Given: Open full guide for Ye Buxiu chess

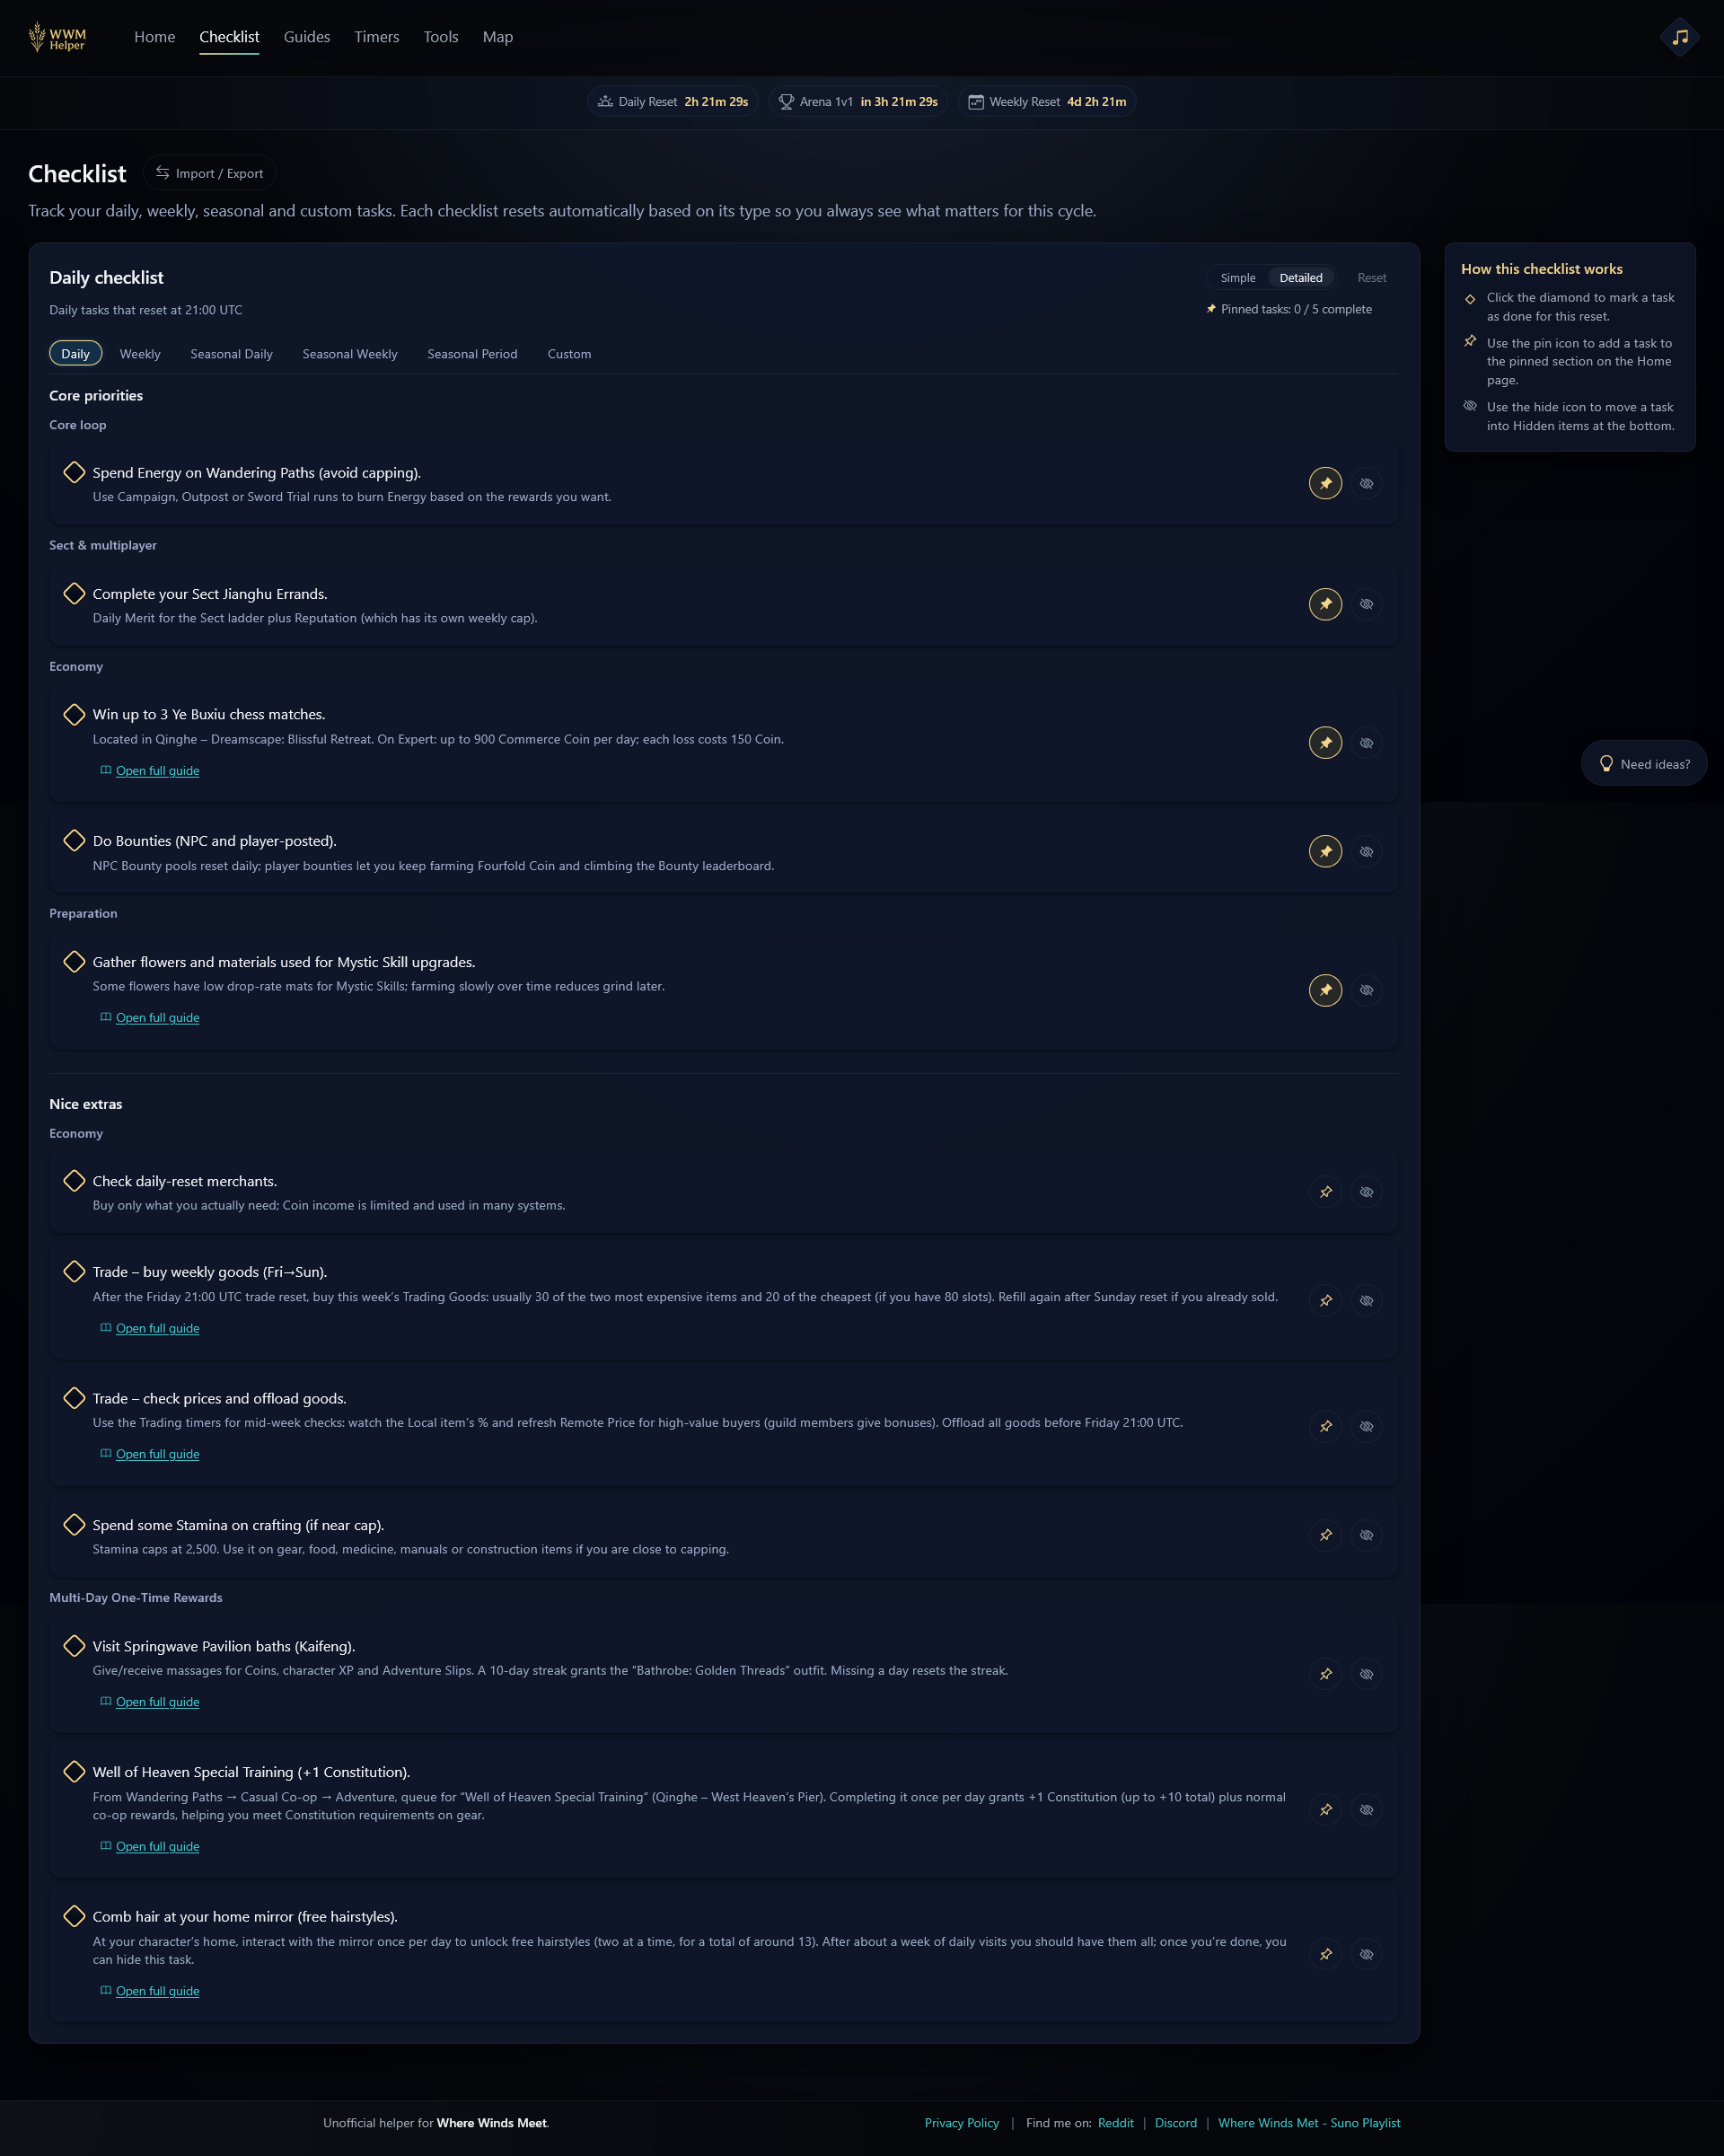Looking at the screenshot, I should coord(157,771).
